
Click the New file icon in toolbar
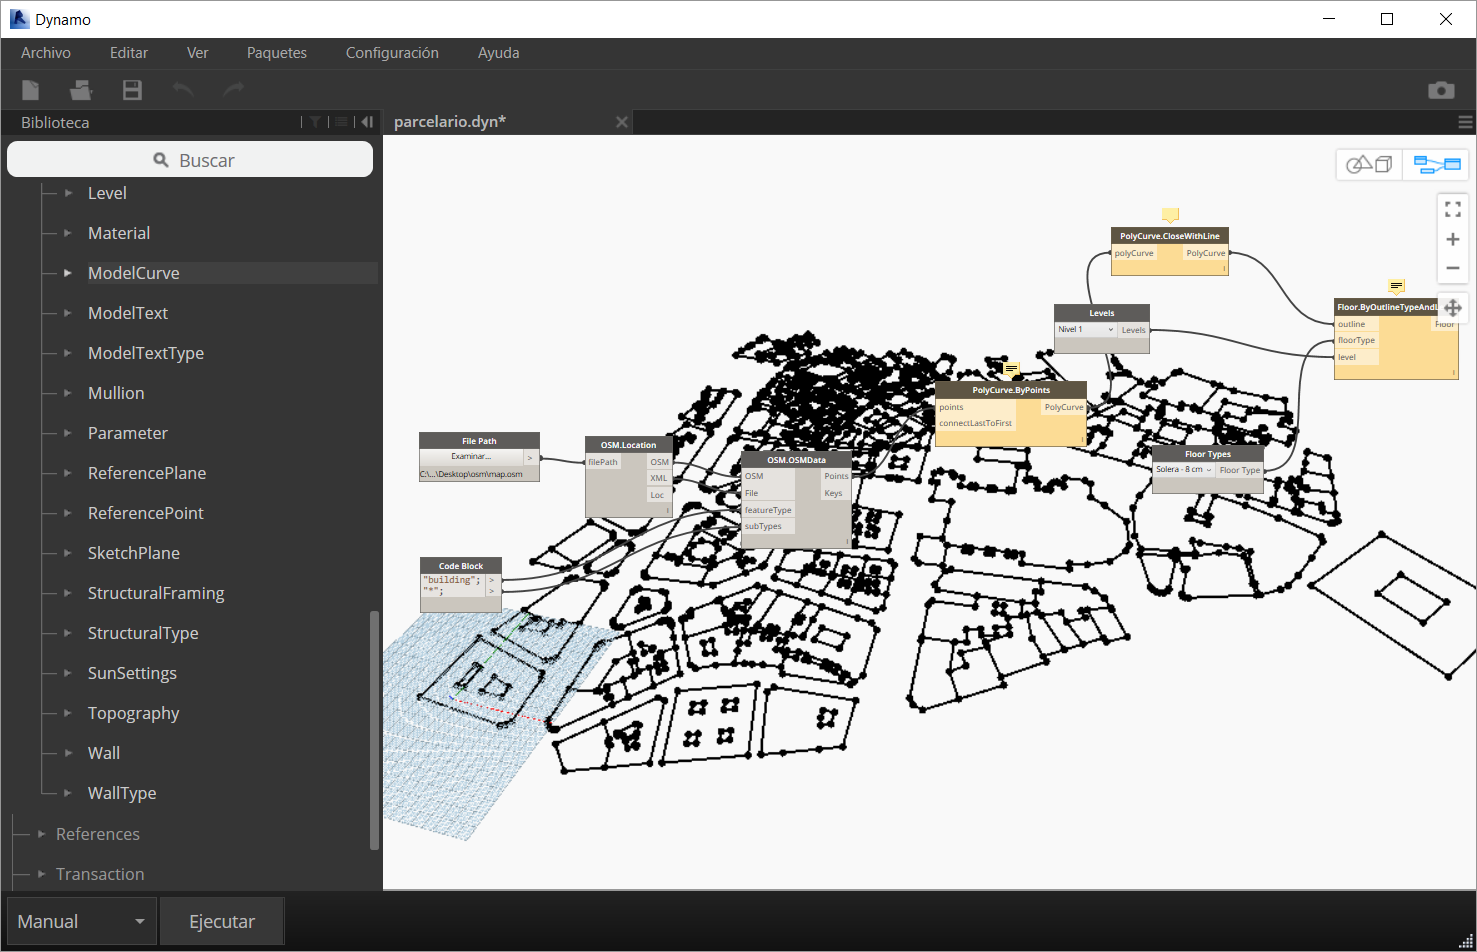click(x=31, y=90)
